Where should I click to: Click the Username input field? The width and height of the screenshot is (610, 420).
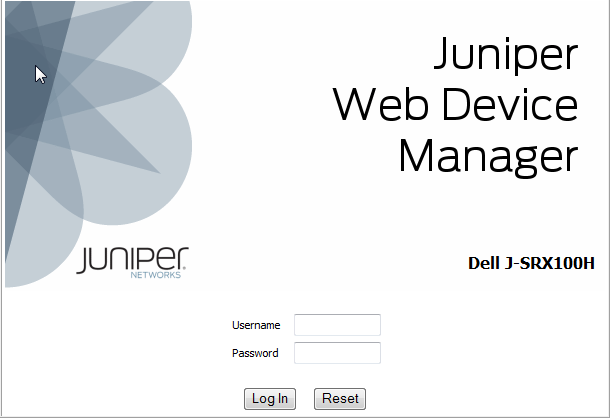(337, 325)
